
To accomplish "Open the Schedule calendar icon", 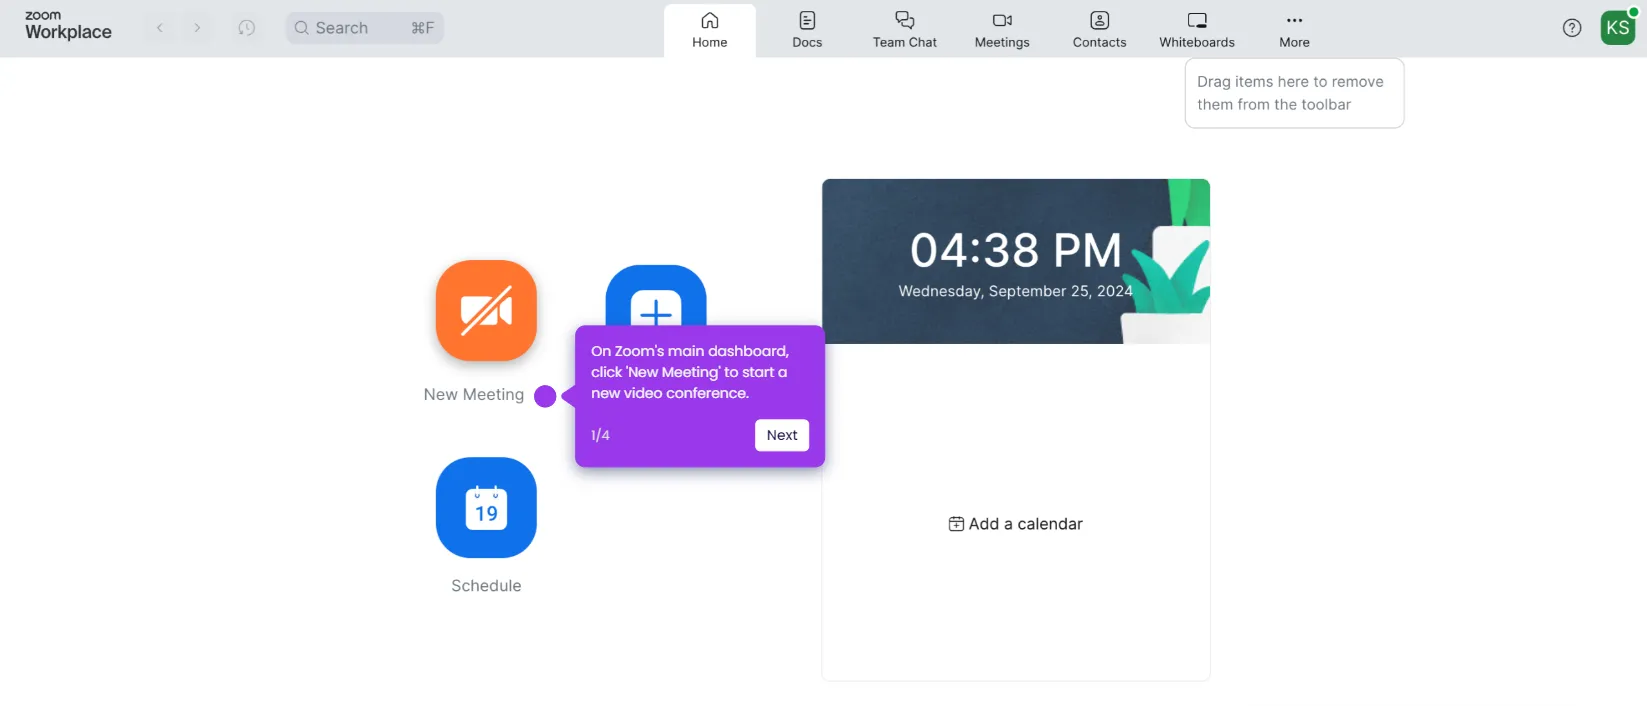I will coord(486,507).
